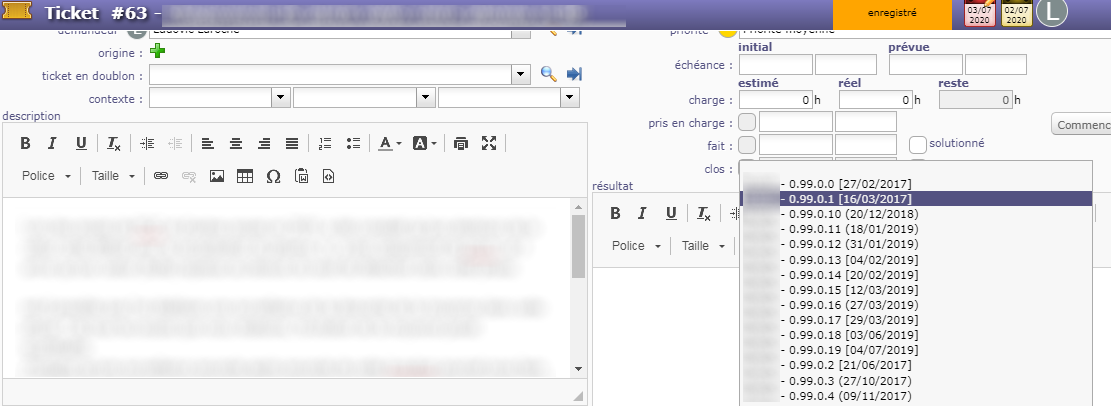This screenshot has height=406, width=1111.
Task: Select version 0.99.0.0 [27/02/2017]
Action: tap(915, 184)
